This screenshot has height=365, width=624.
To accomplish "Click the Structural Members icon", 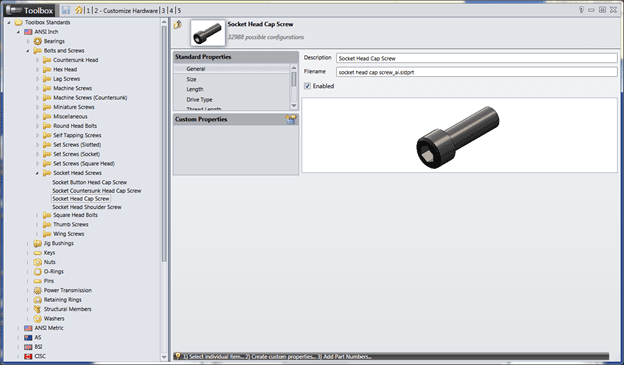I will [x=38, y=309].
